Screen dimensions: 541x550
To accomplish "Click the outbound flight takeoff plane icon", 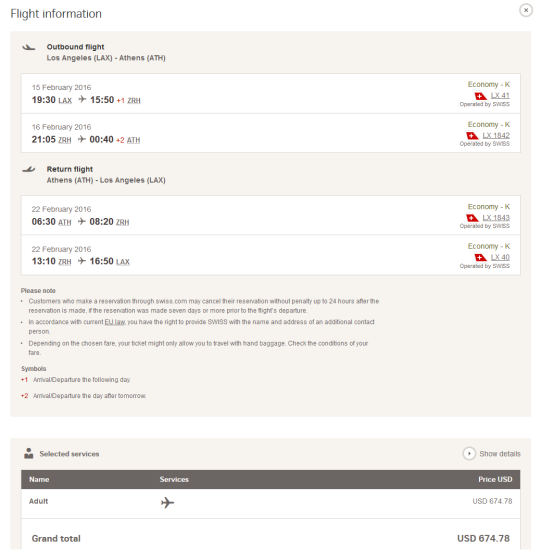I will tap(29, 47).
